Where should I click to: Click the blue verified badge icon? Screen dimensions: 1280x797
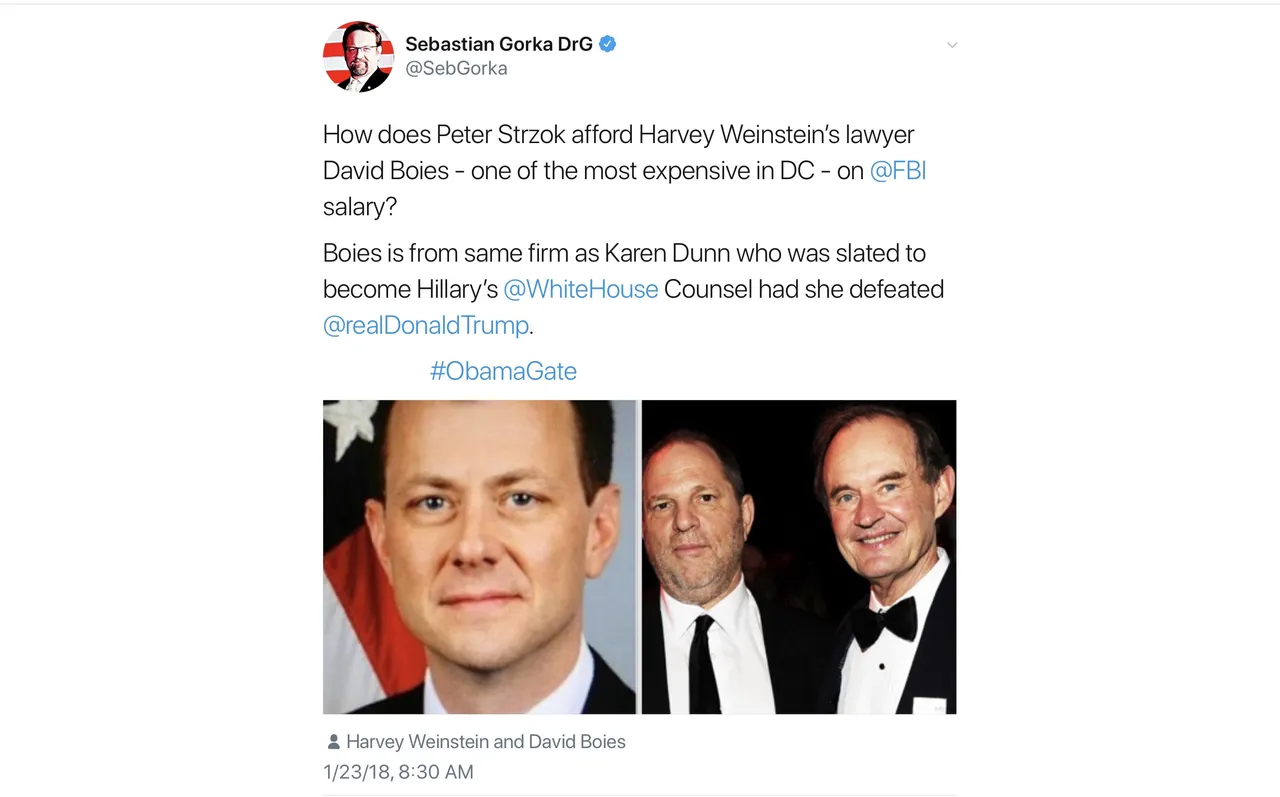pyautogui.click(x=607, y=44)
